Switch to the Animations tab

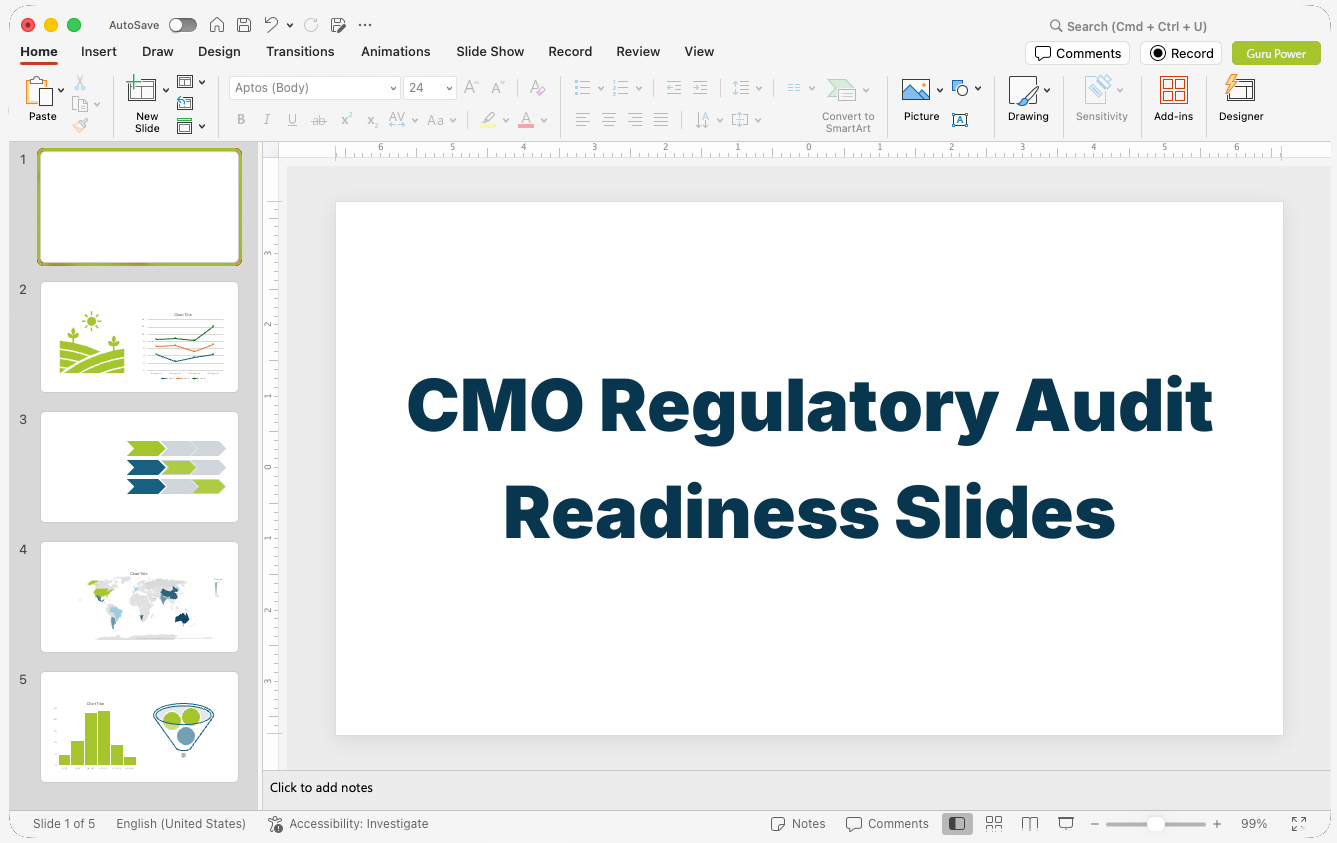(396, 51)
